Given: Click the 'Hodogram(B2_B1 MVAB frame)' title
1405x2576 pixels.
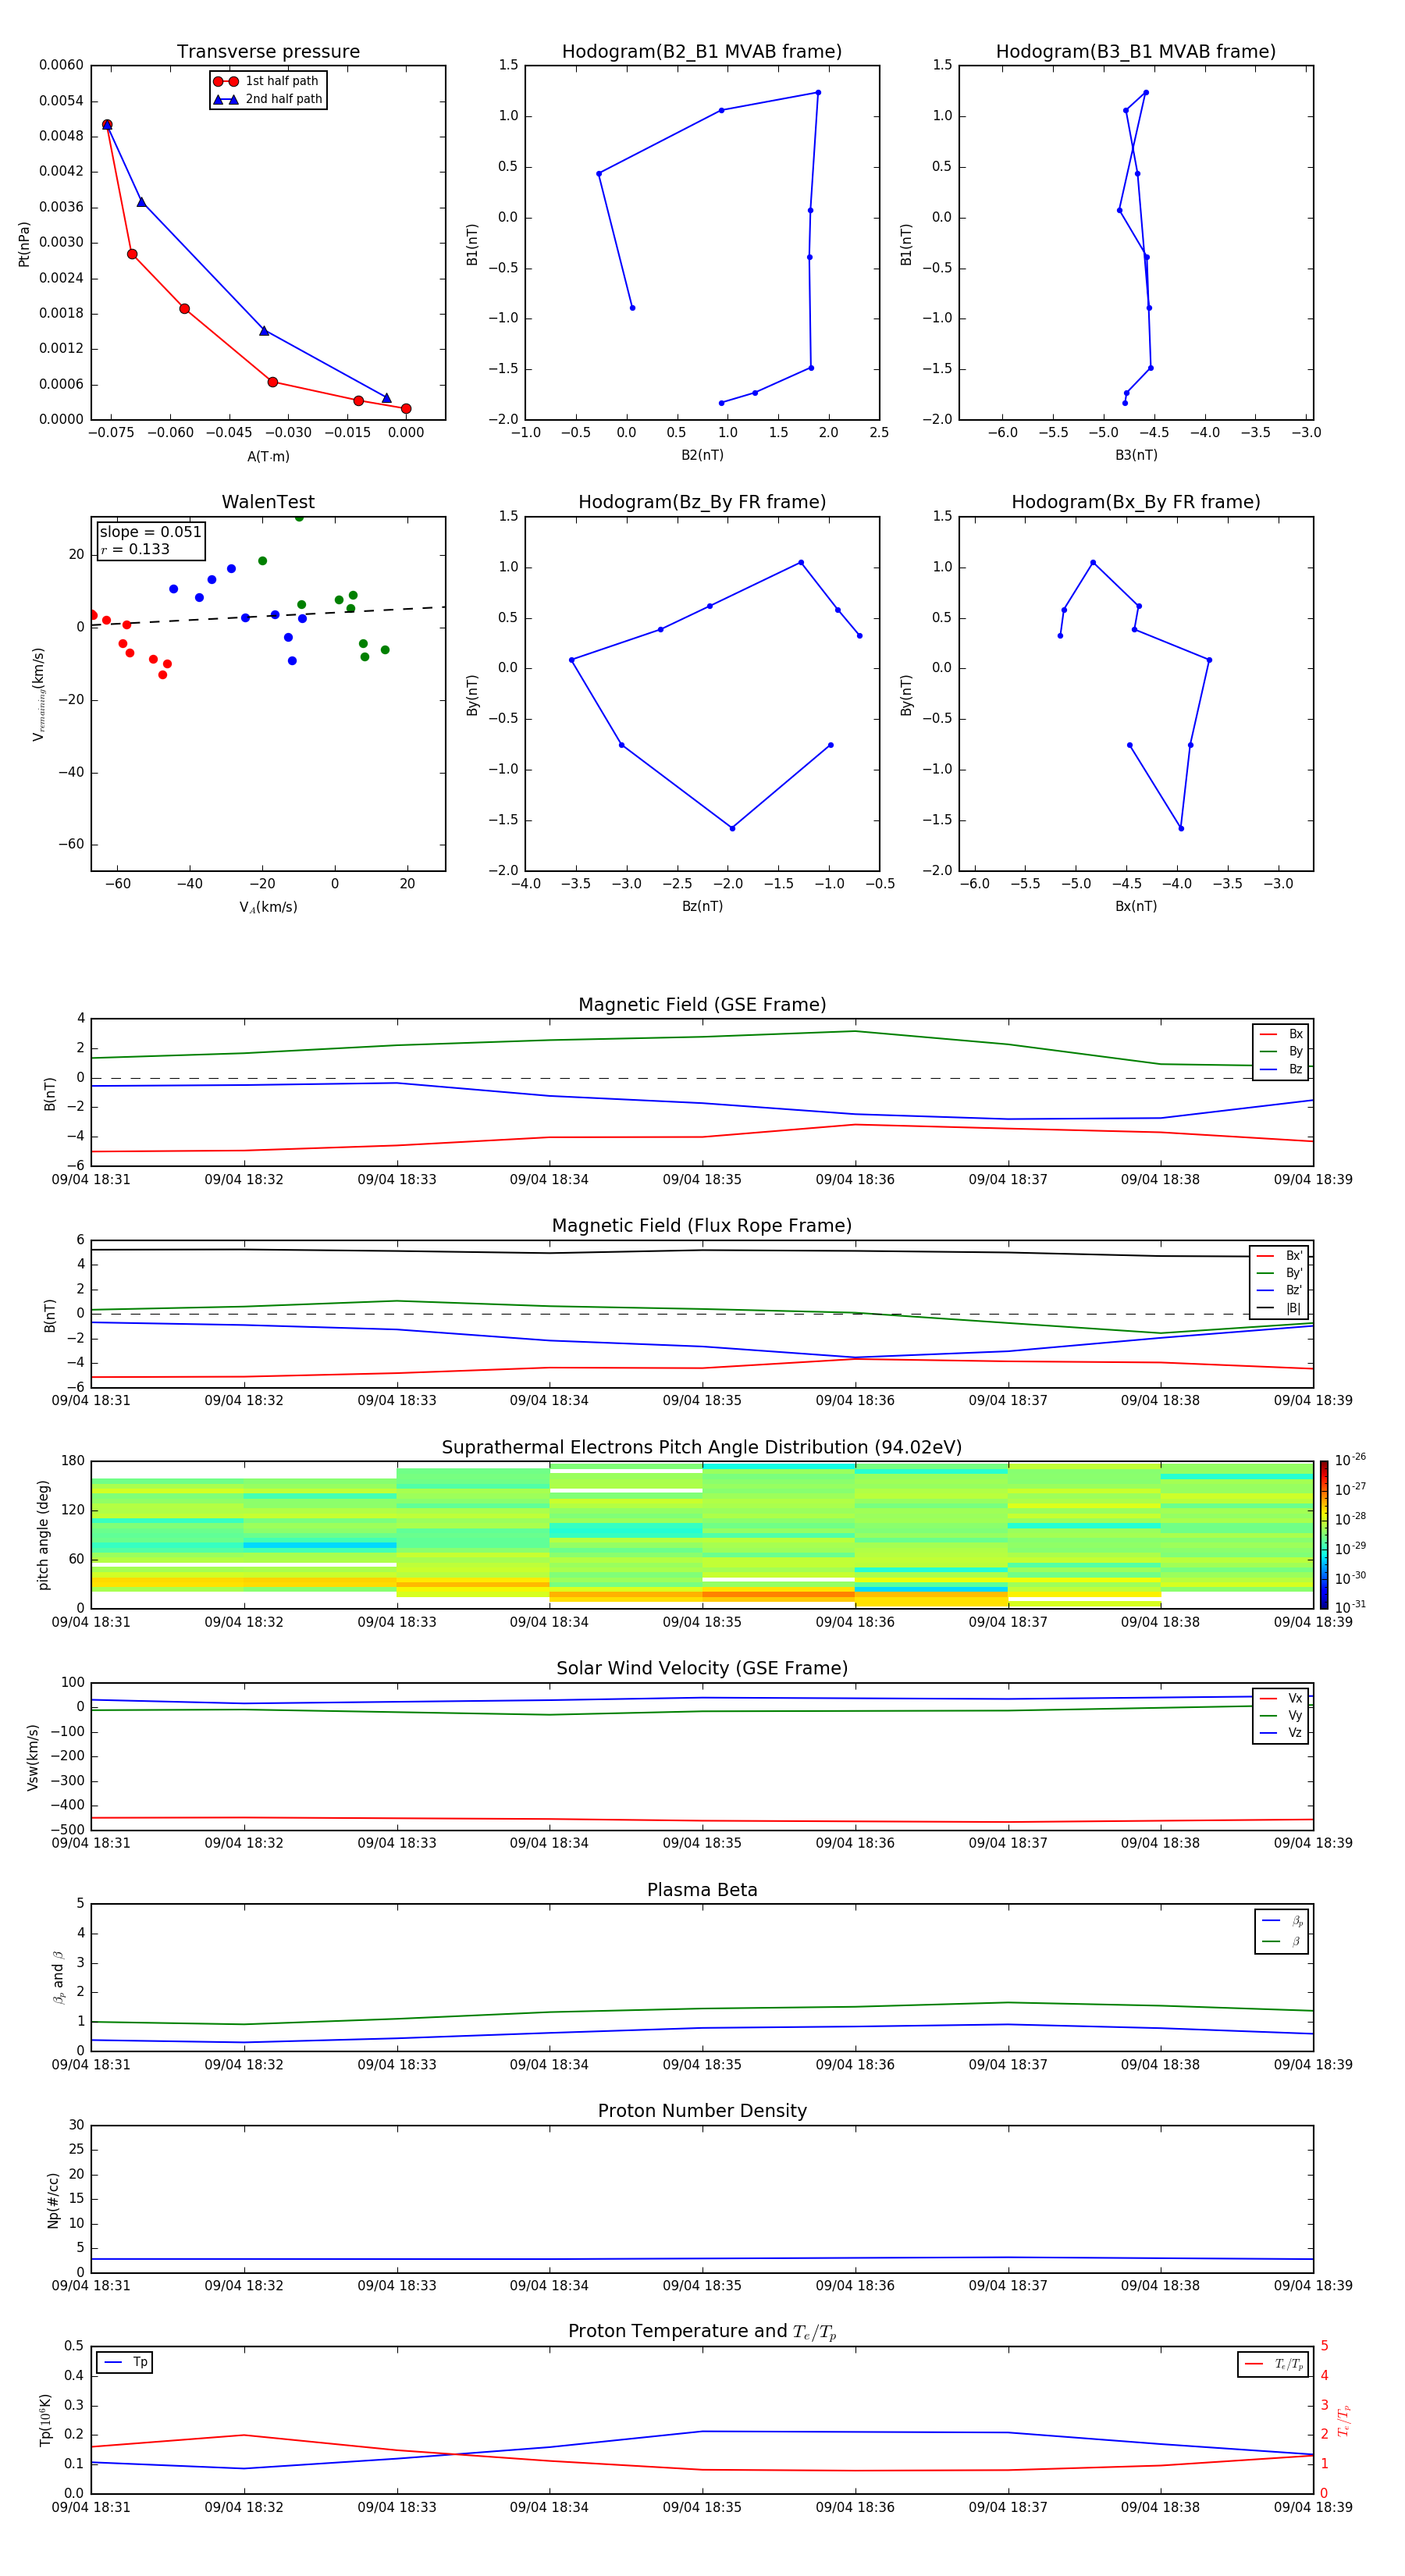Looking at the screenshot, I should (702, 52).
